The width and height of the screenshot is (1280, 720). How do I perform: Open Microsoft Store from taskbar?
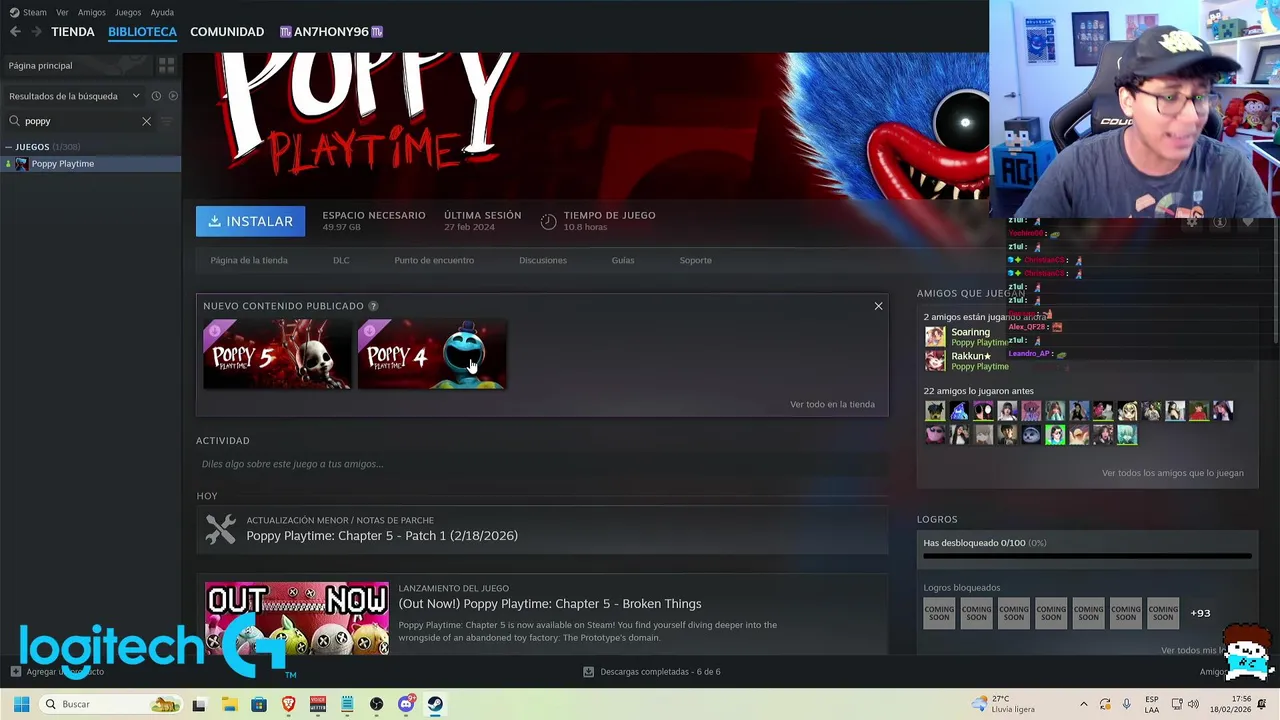259,704
